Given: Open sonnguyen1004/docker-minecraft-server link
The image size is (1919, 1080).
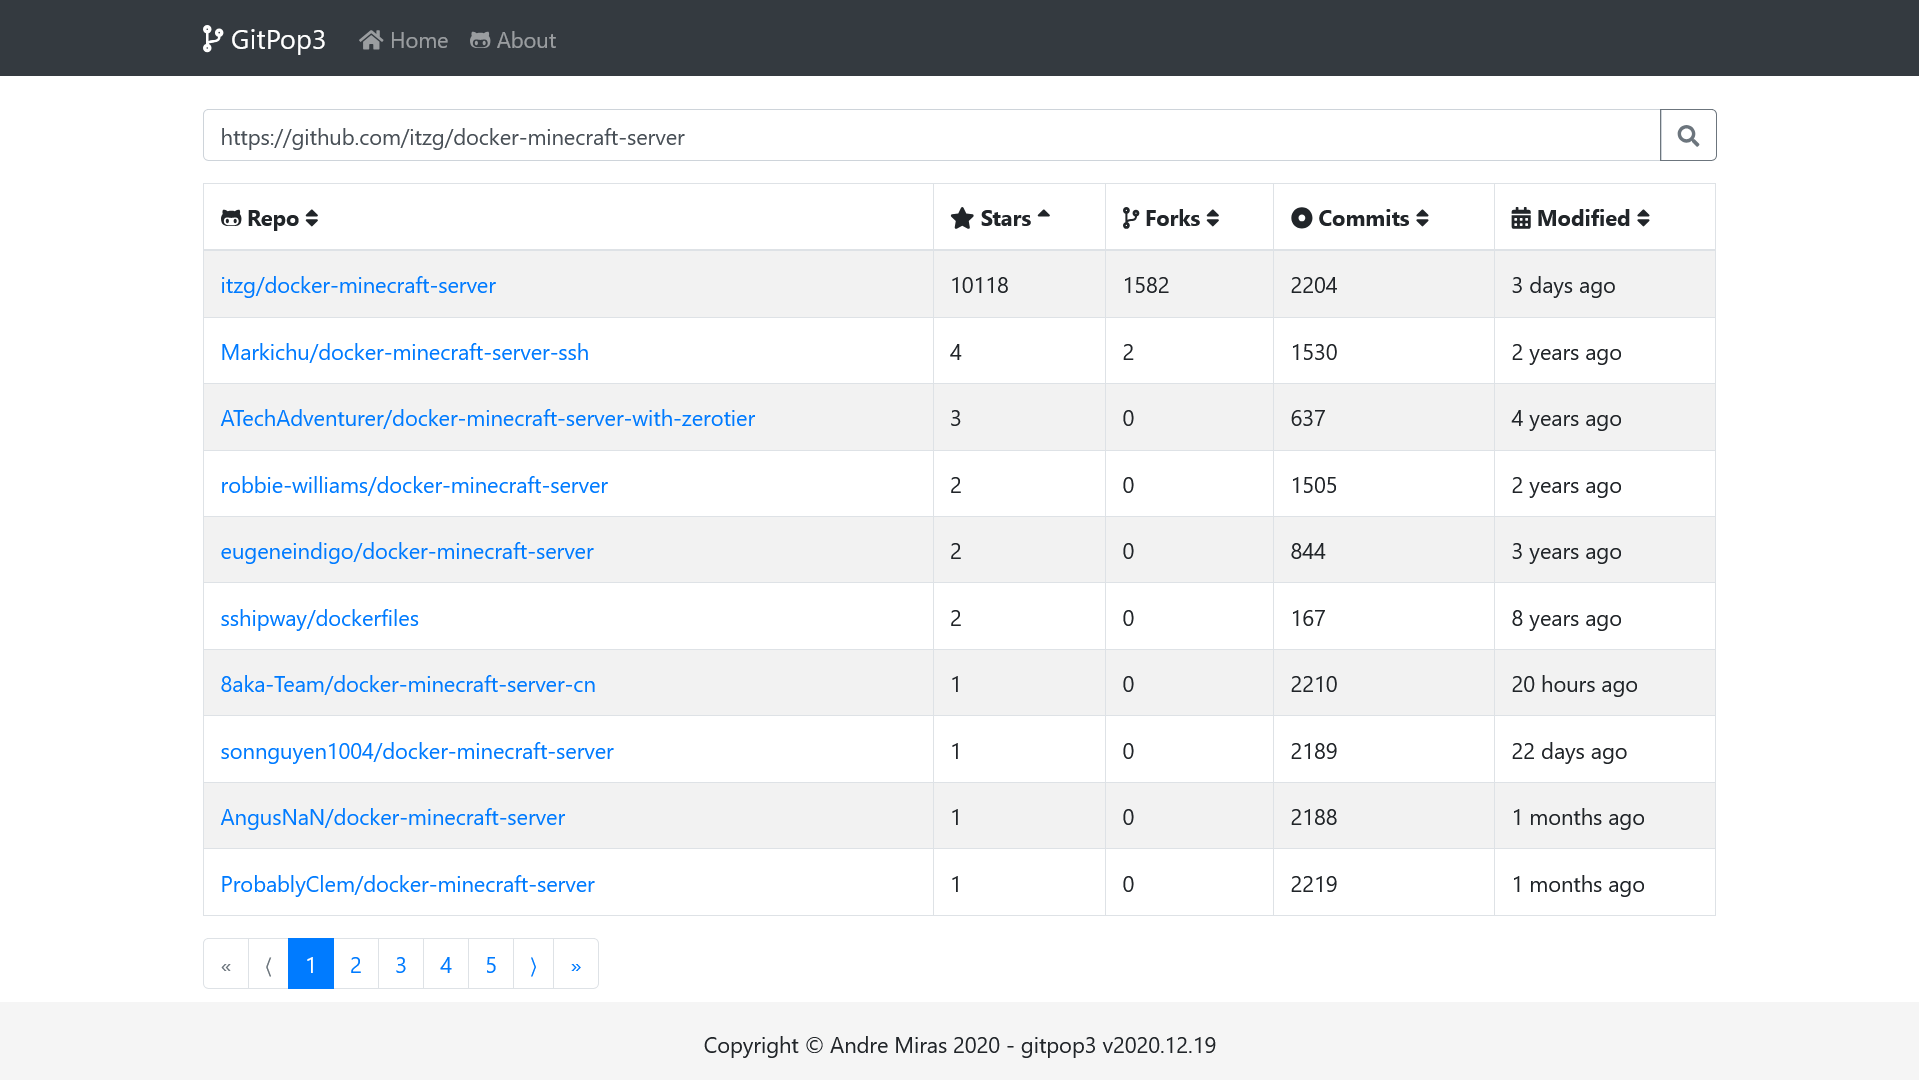Looking at the screenshot, I should tap(417, 751).
